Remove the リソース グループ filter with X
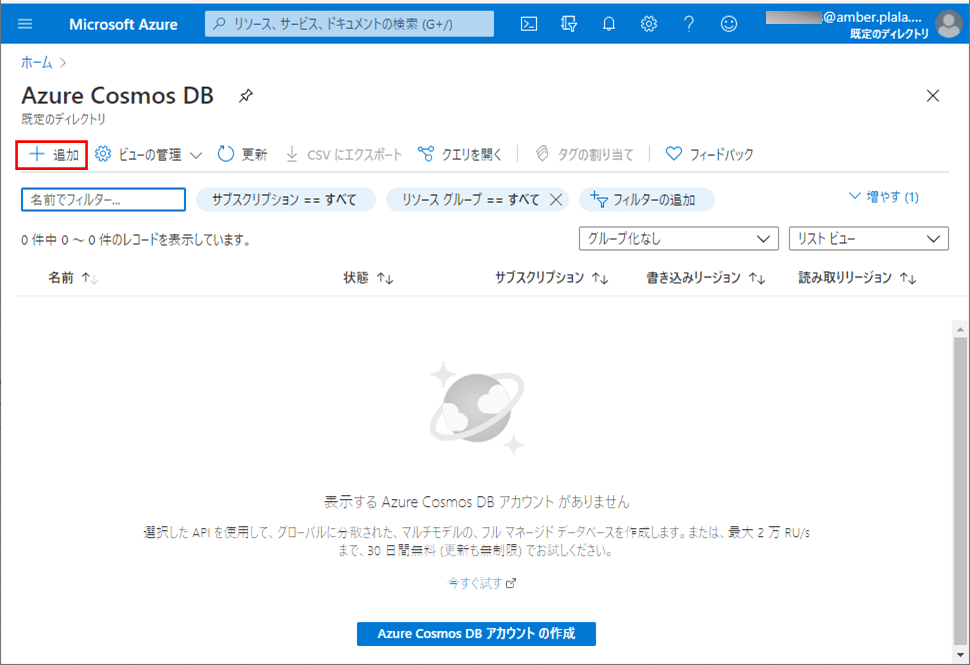Screen dimensions: 970x665 tap(556, 200)
